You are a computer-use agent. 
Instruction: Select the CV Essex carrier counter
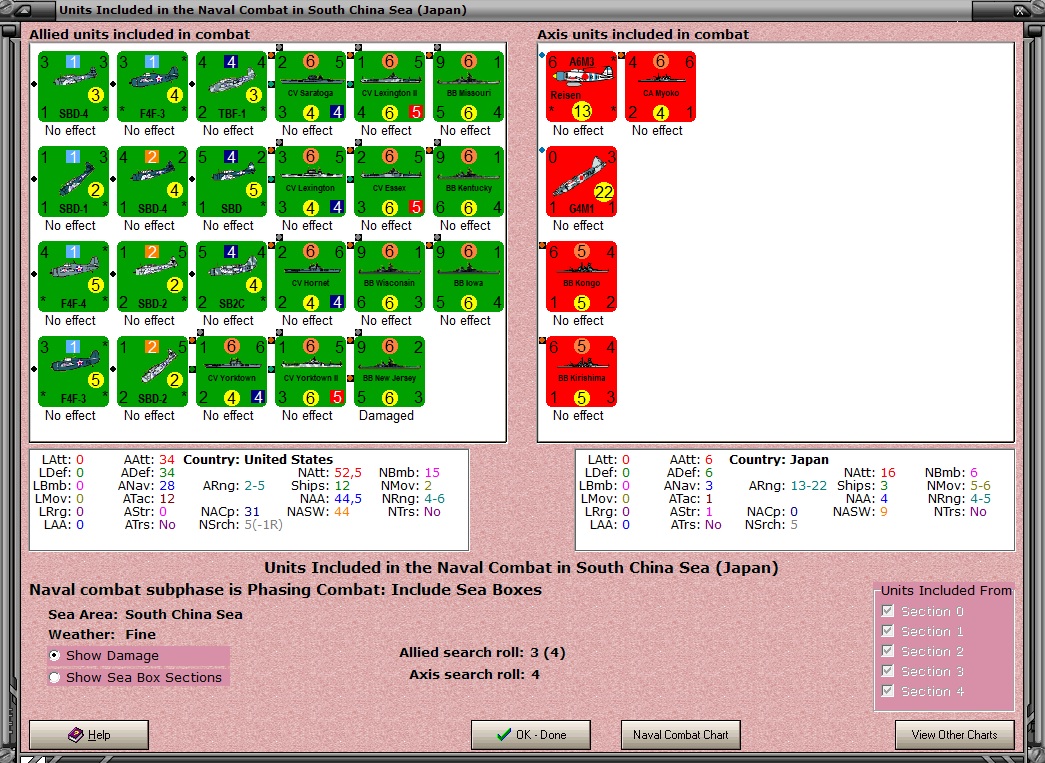pos(389,181)
